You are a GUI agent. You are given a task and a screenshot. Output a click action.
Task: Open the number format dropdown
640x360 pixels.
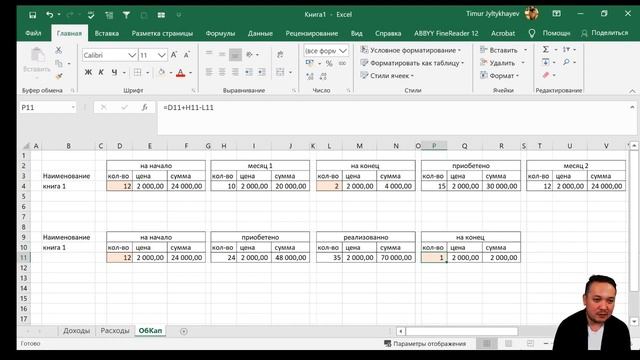pos(343,51)
